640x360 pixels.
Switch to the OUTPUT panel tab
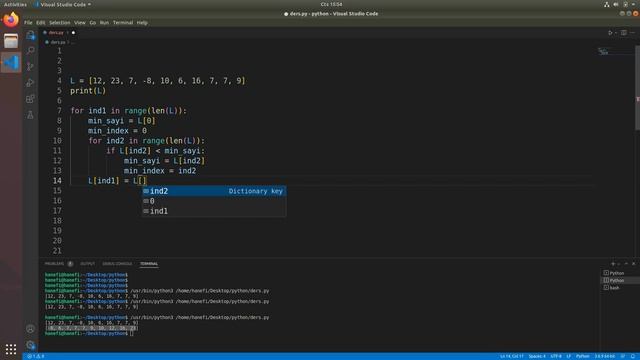(87, 264)
